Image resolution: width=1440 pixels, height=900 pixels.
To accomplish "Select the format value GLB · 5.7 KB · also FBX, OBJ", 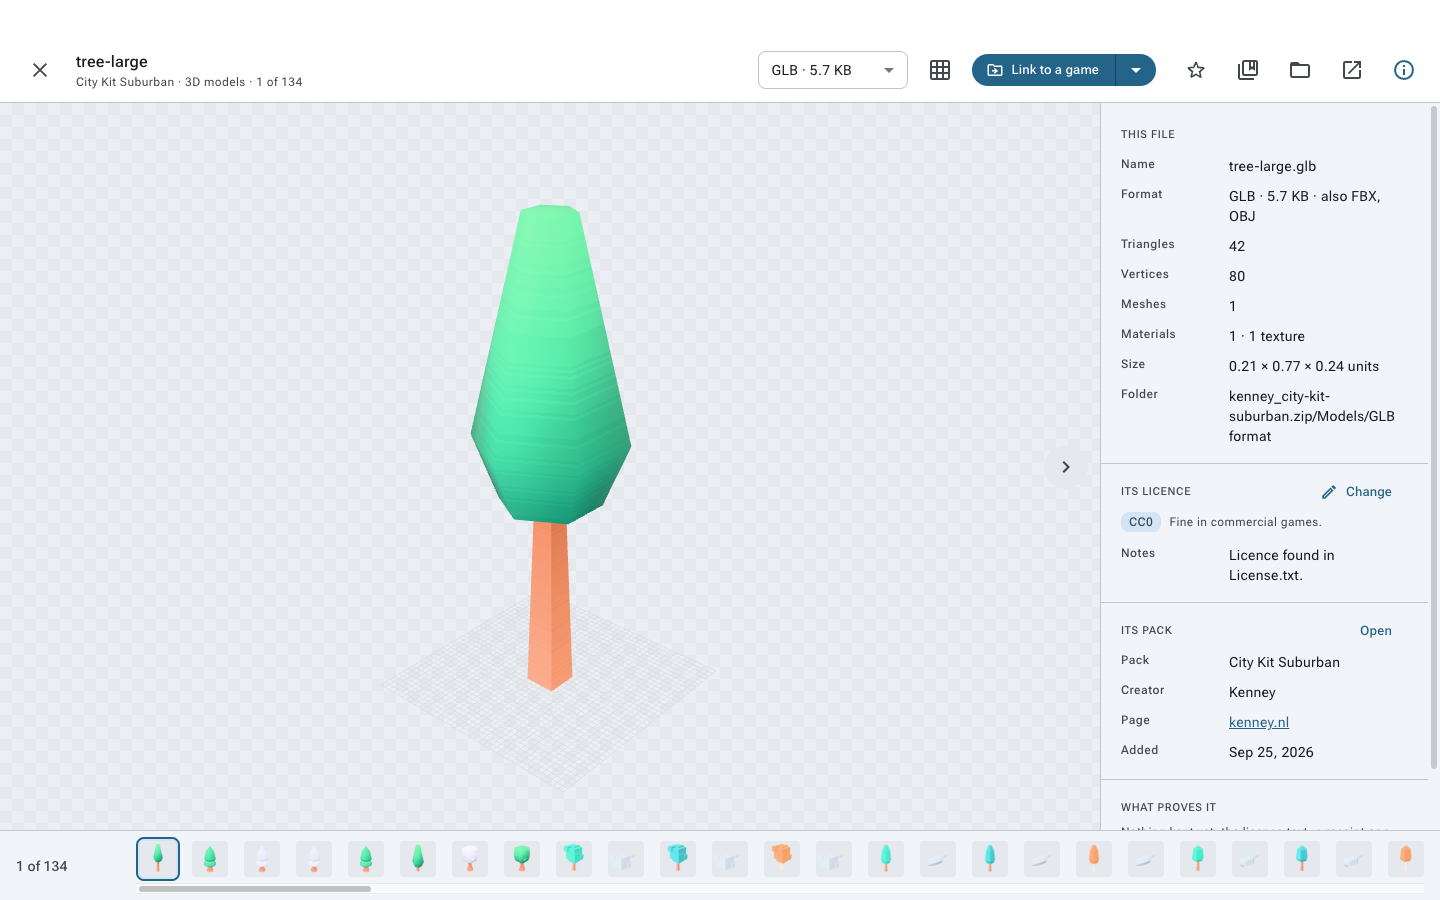I will [x=1305, y=206].
